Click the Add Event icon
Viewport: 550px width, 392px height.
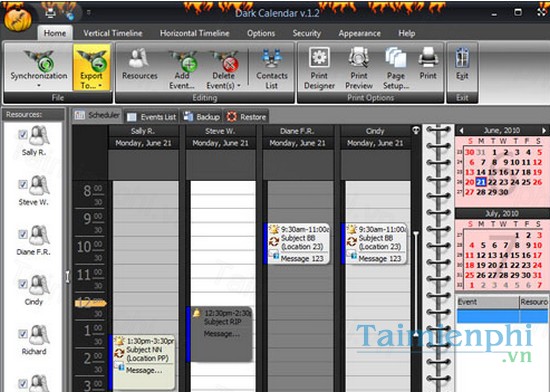pyautogui.click(x=183, y=61)
